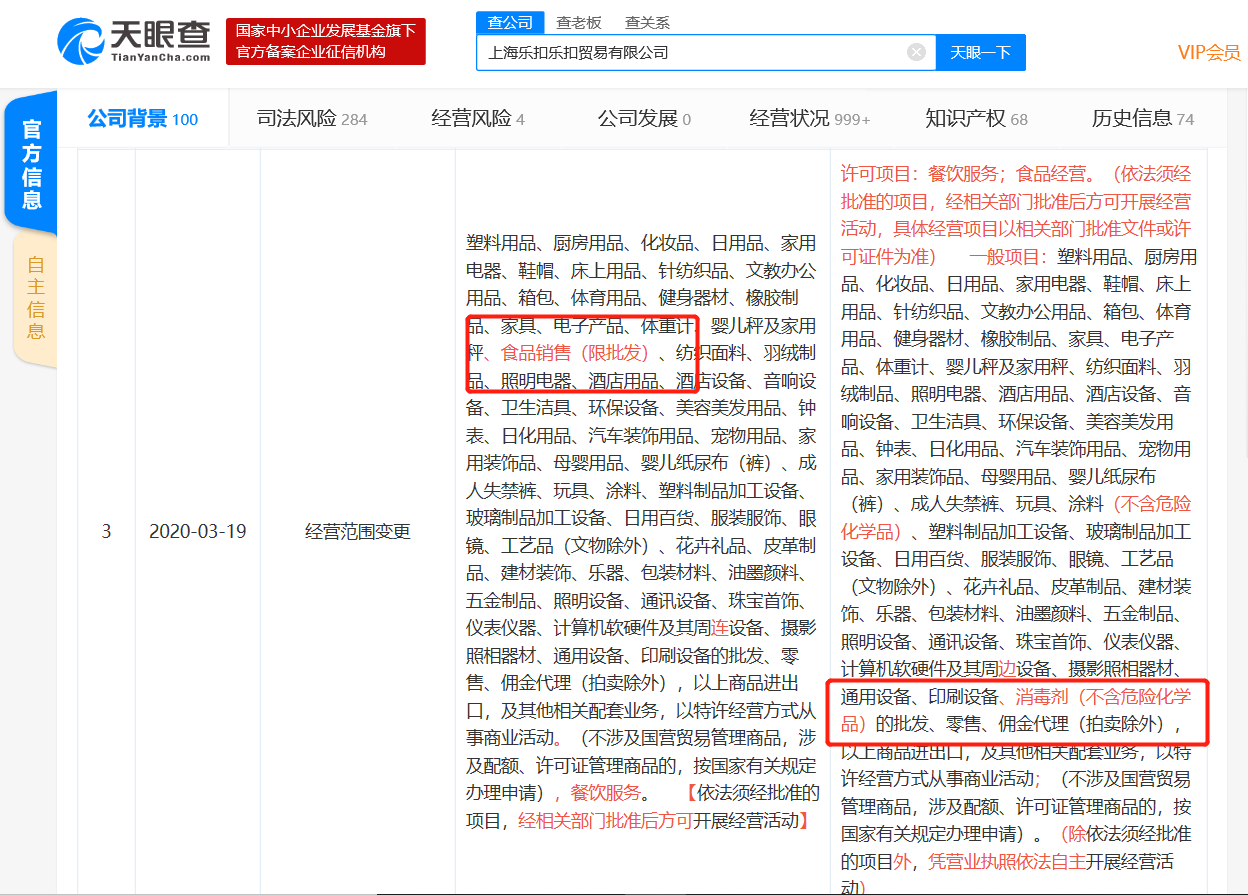The width and height of the screenshot is (1248, 895).
Task: Navigate to the 经营状况 tab
Action: coord(809,119)
